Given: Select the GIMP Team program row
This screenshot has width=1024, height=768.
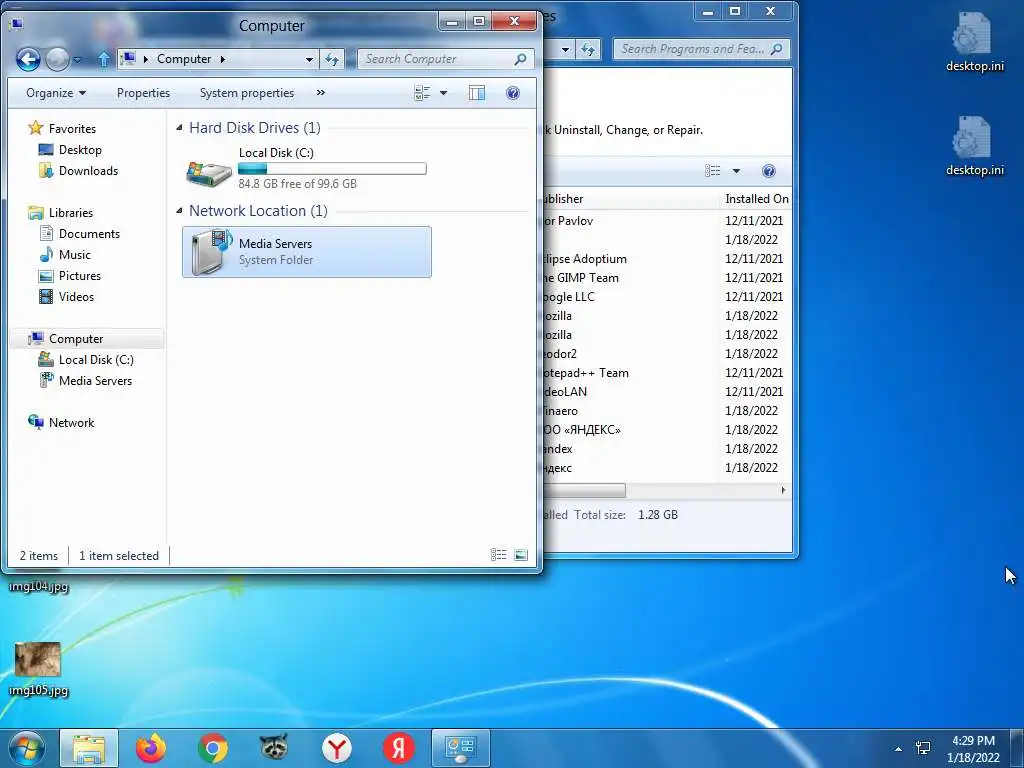Looking at the screenshot, I should (666, 278).
